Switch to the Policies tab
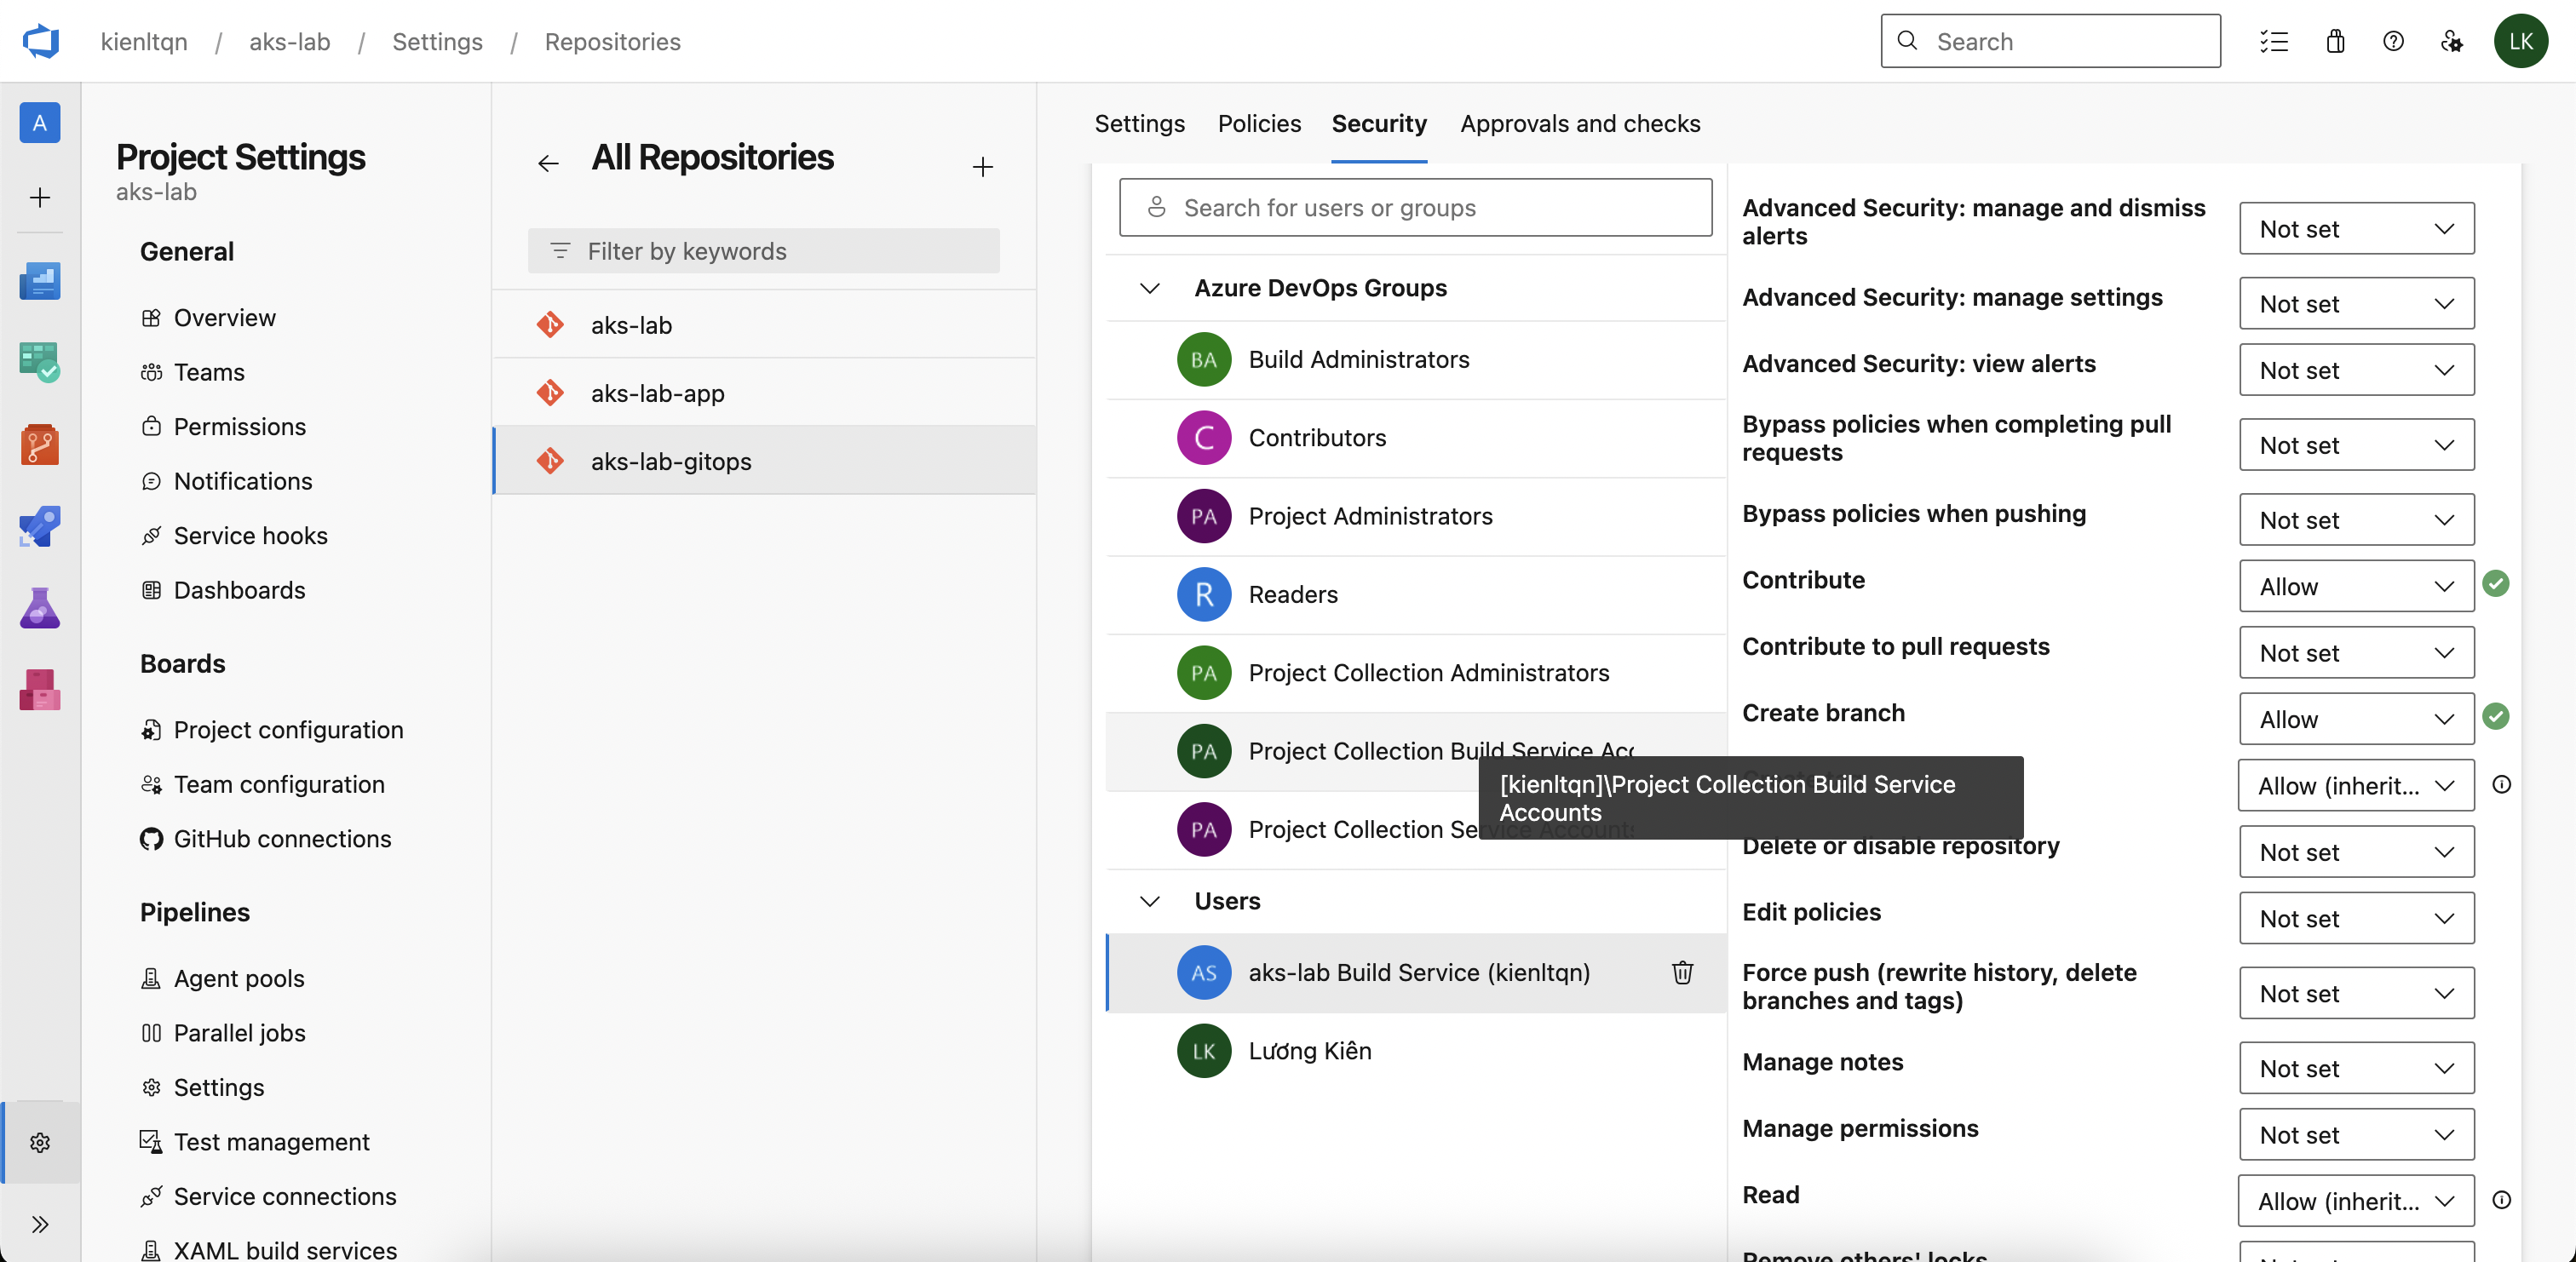The width and height of the screenshot is (2576, 1262). [1259, 123]
